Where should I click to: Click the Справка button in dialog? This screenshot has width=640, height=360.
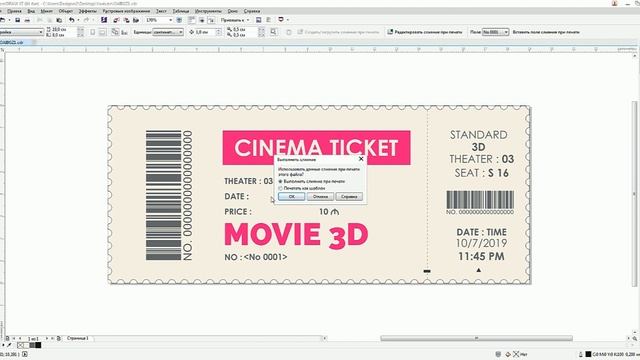(x=349, y=196)
